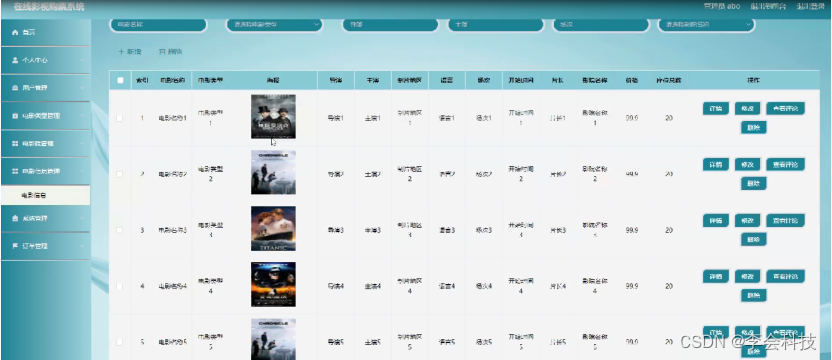832x360 pixels.
Task: Open the 请选择影院名称 dropdown
Action: point(706,24)
